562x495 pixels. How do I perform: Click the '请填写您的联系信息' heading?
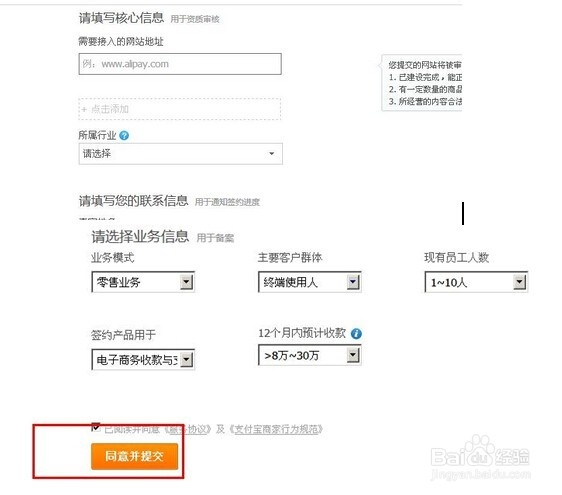[133, 201]
